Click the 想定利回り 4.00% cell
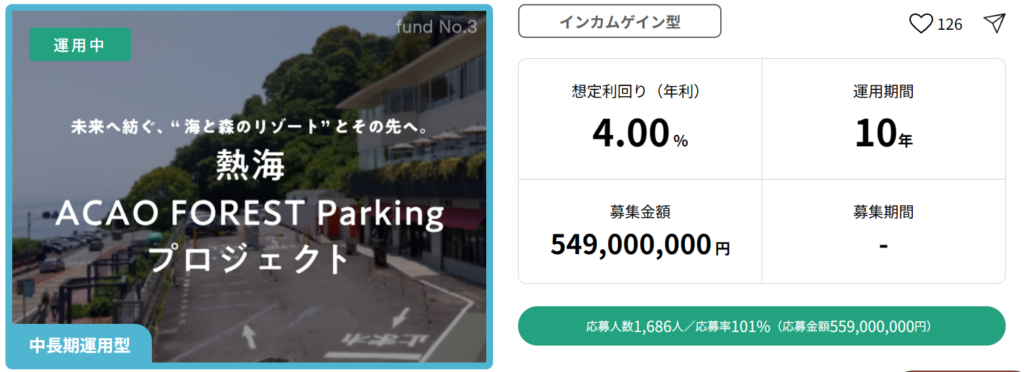 640,119
